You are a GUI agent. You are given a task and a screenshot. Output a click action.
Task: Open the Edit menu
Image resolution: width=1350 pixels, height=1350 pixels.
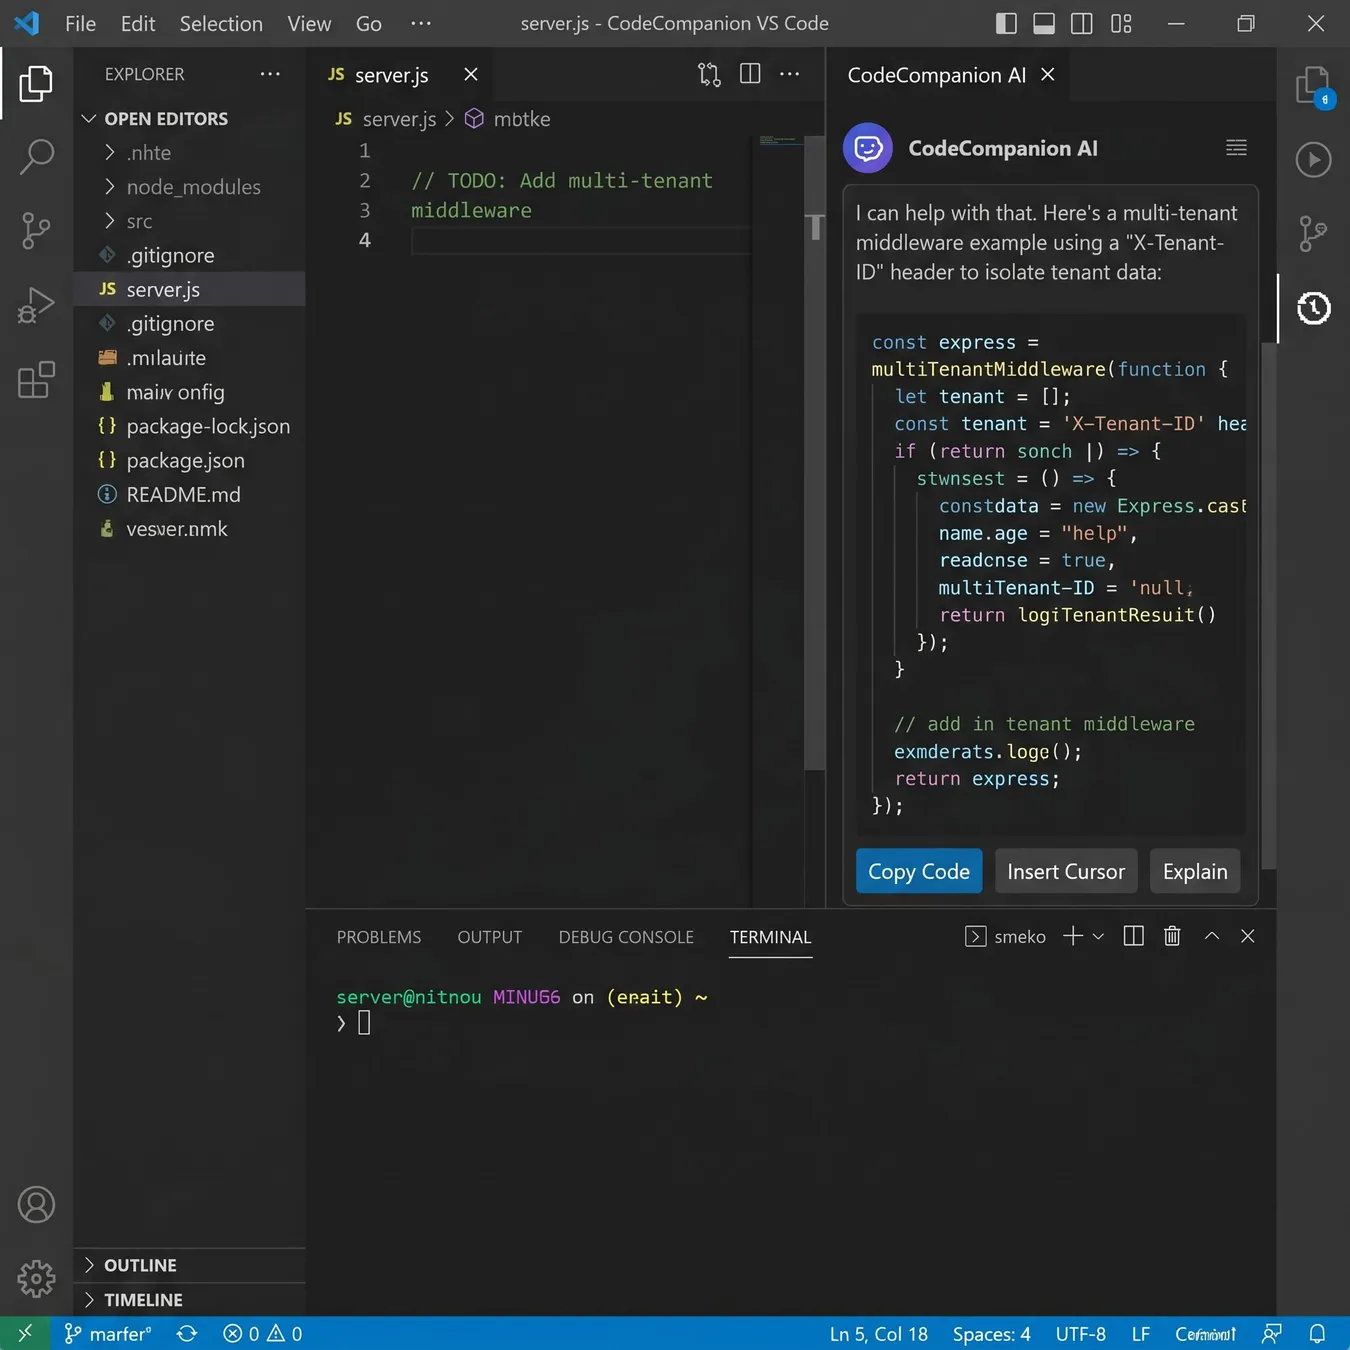pos(138,23)
